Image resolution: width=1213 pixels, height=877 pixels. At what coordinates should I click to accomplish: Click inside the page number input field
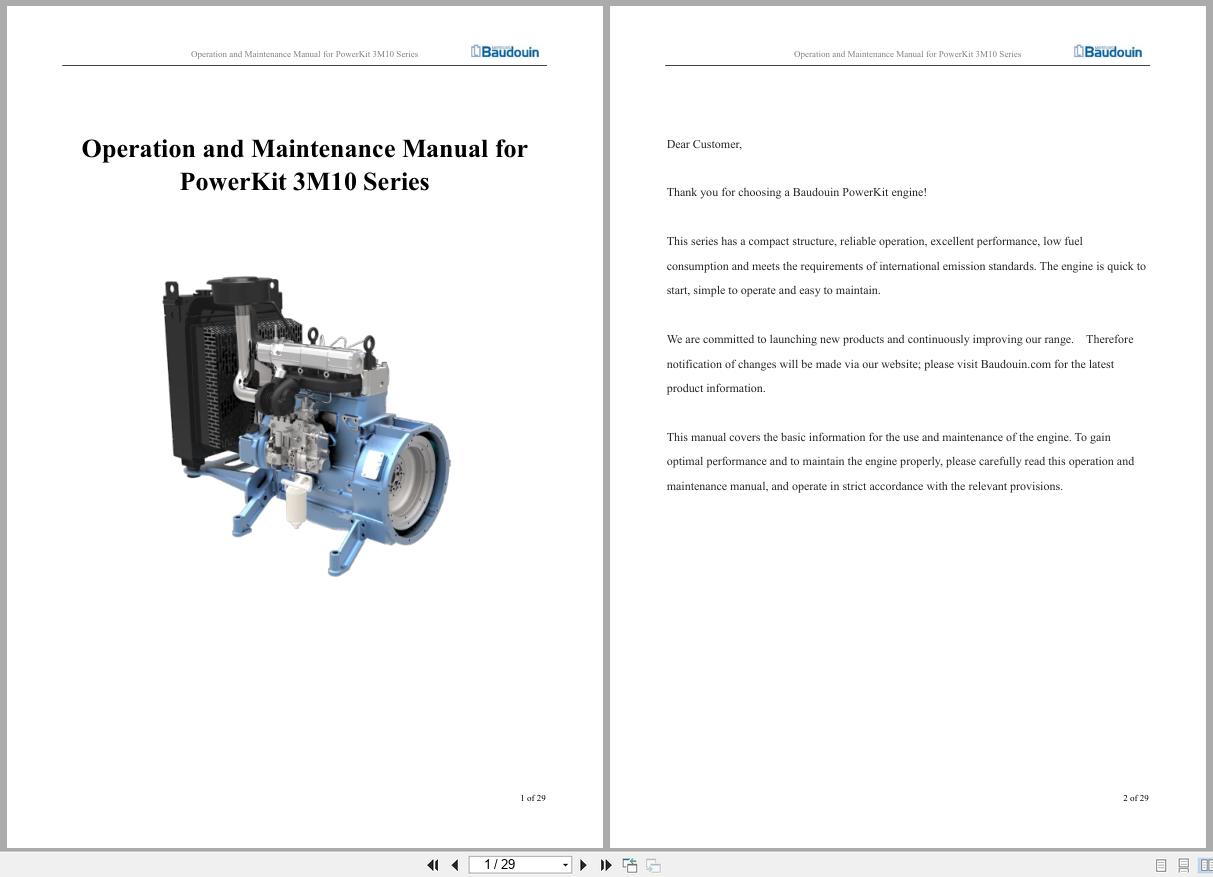[x=505, y=864]
